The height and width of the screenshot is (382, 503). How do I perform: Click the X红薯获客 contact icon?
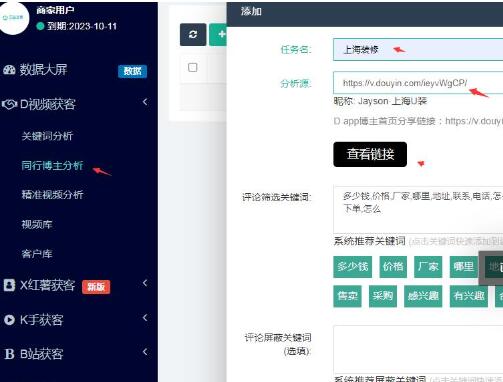[x=9, y=285]
